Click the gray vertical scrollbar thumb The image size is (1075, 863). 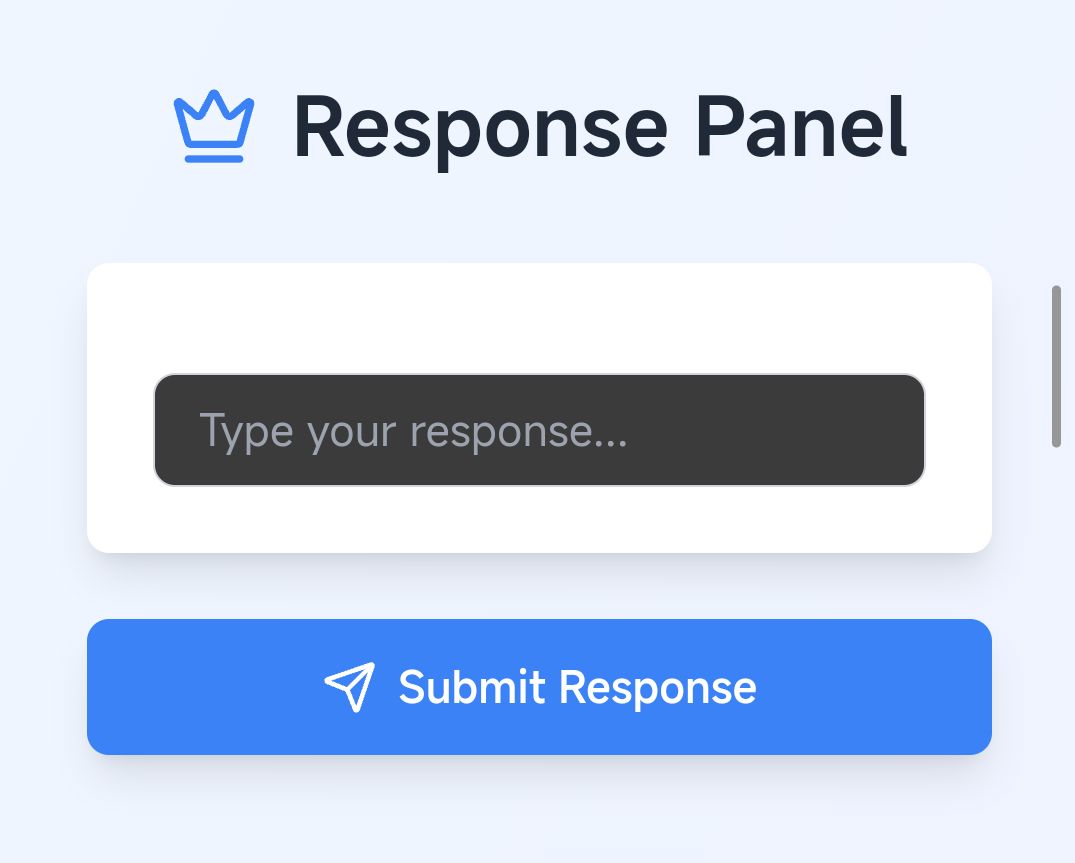pos(1056,367)
